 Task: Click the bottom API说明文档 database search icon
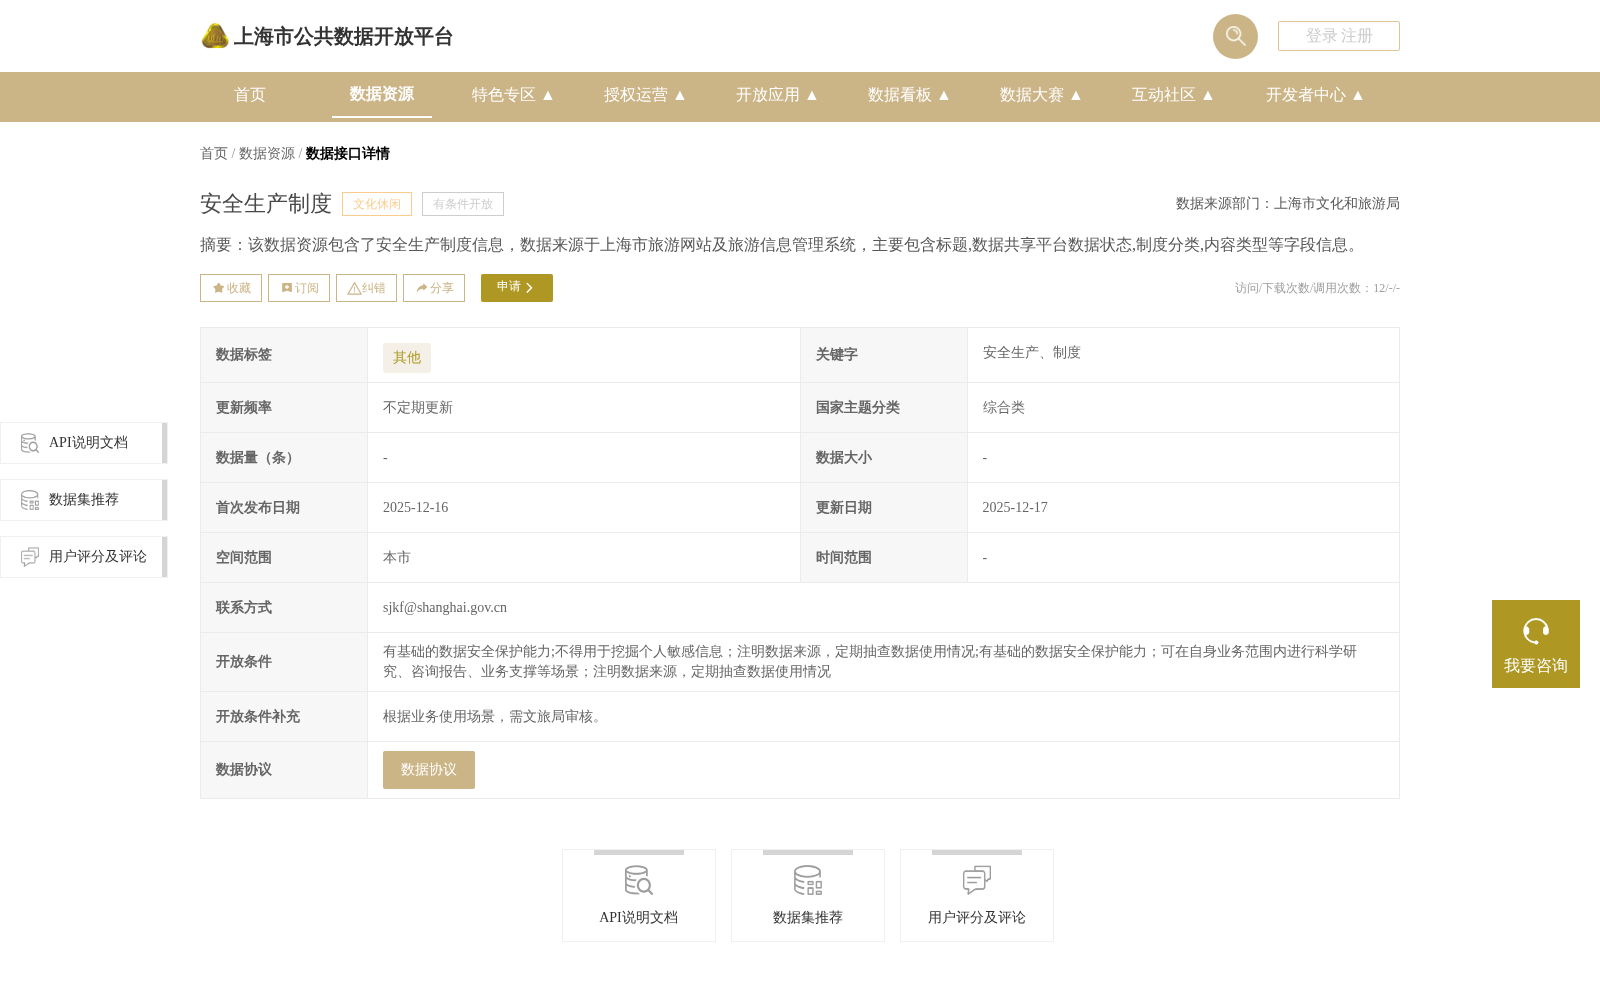click(638, 880)
